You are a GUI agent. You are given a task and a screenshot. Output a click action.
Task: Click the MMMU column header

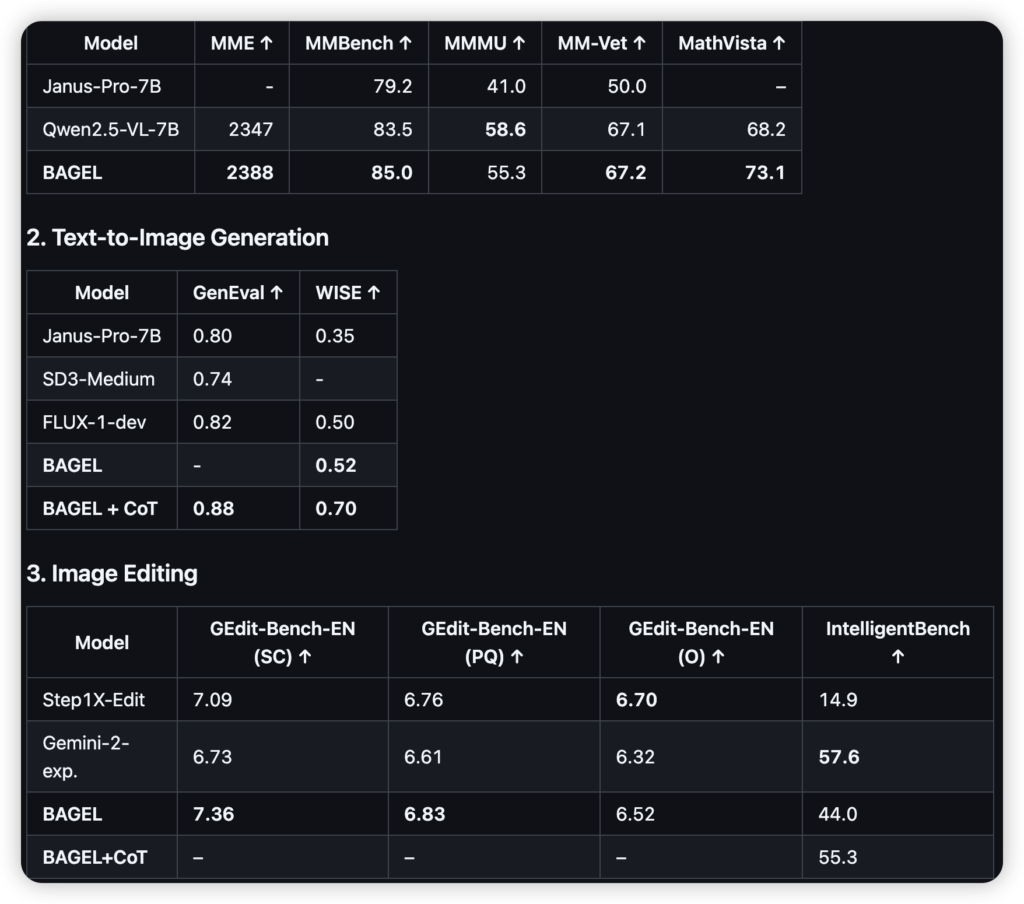click(485, 43)
